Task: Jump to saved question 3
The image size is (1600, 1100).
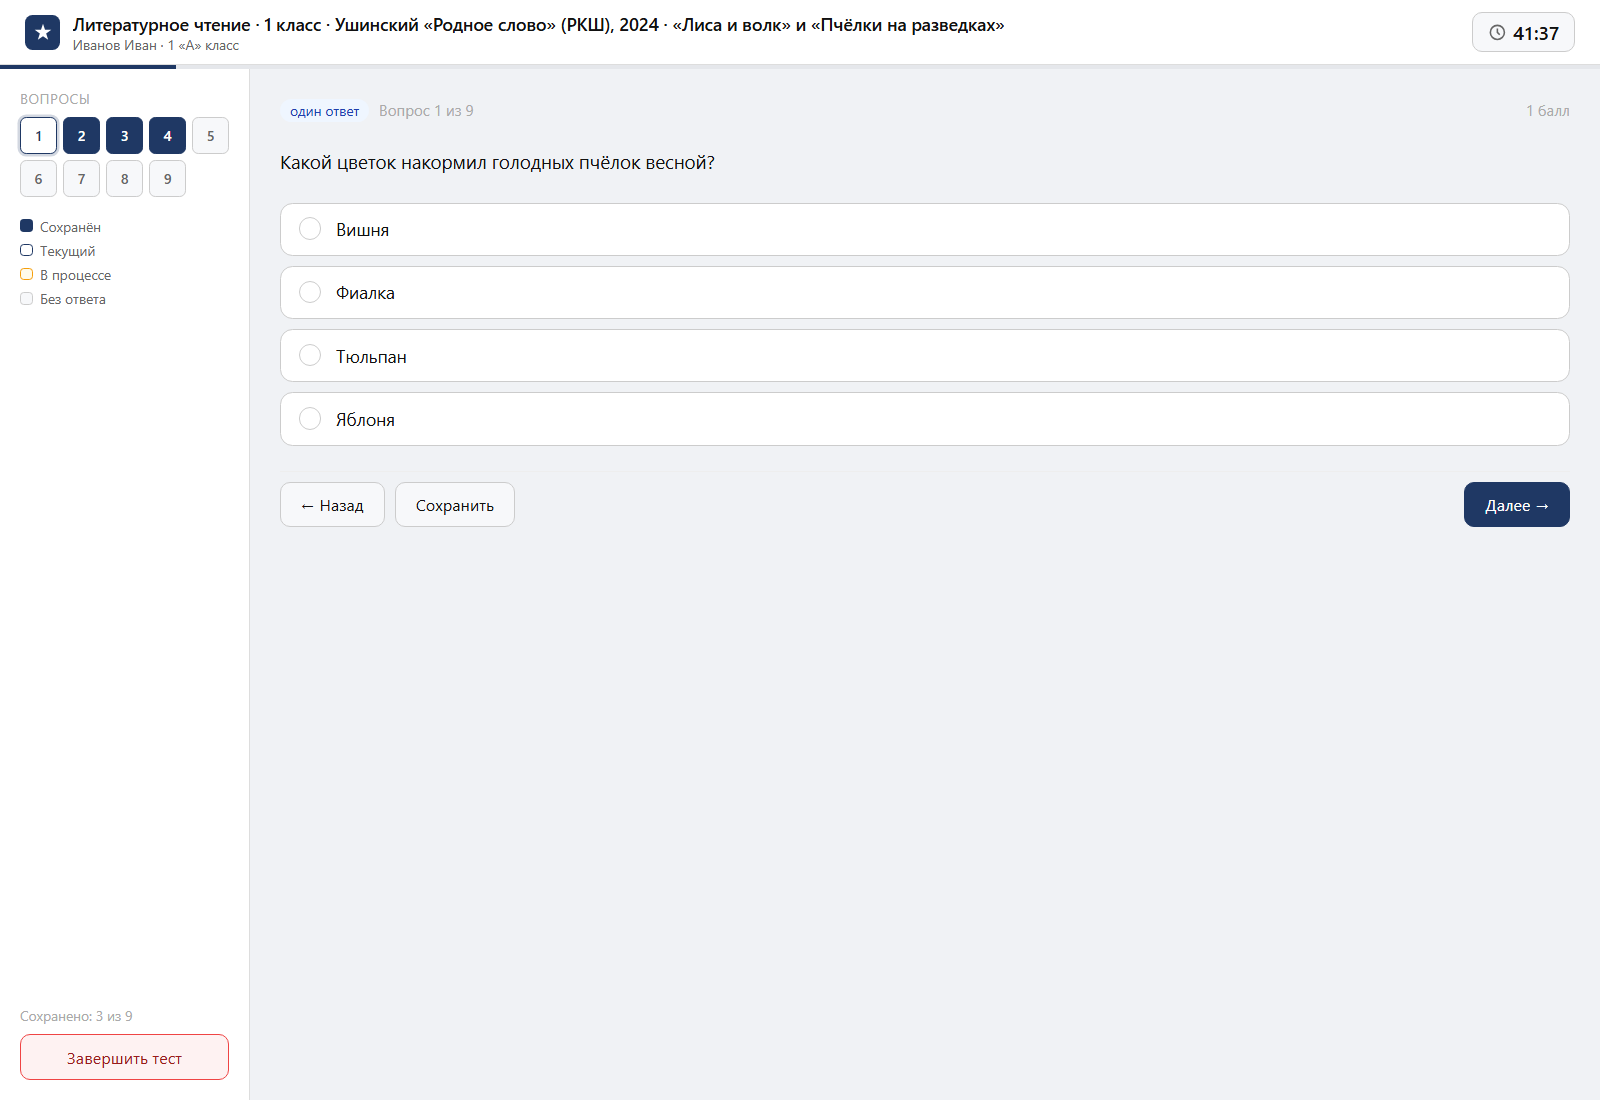Action: click(x=124, y=136)
